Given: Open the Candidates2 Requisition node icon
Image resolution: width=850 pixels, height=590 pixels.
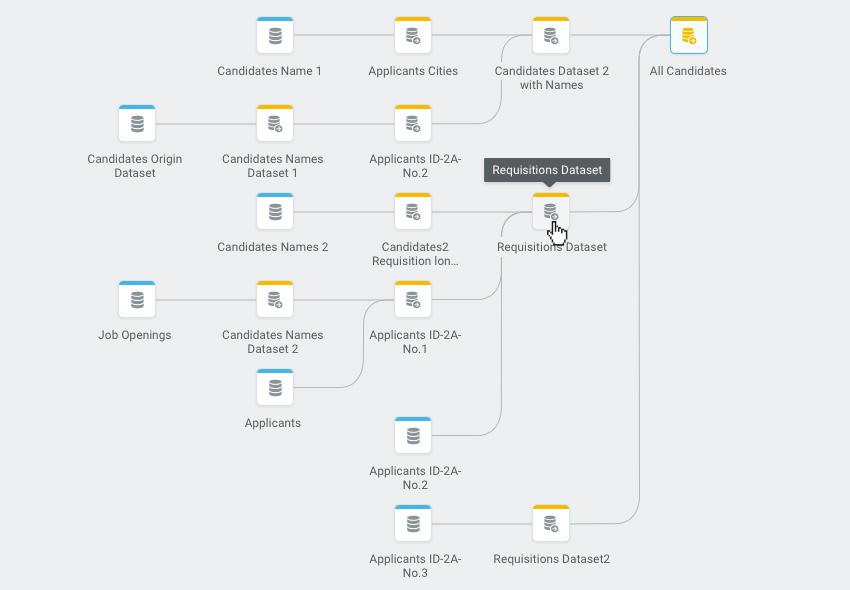Looking at the screenshot, I should point(413,212).
